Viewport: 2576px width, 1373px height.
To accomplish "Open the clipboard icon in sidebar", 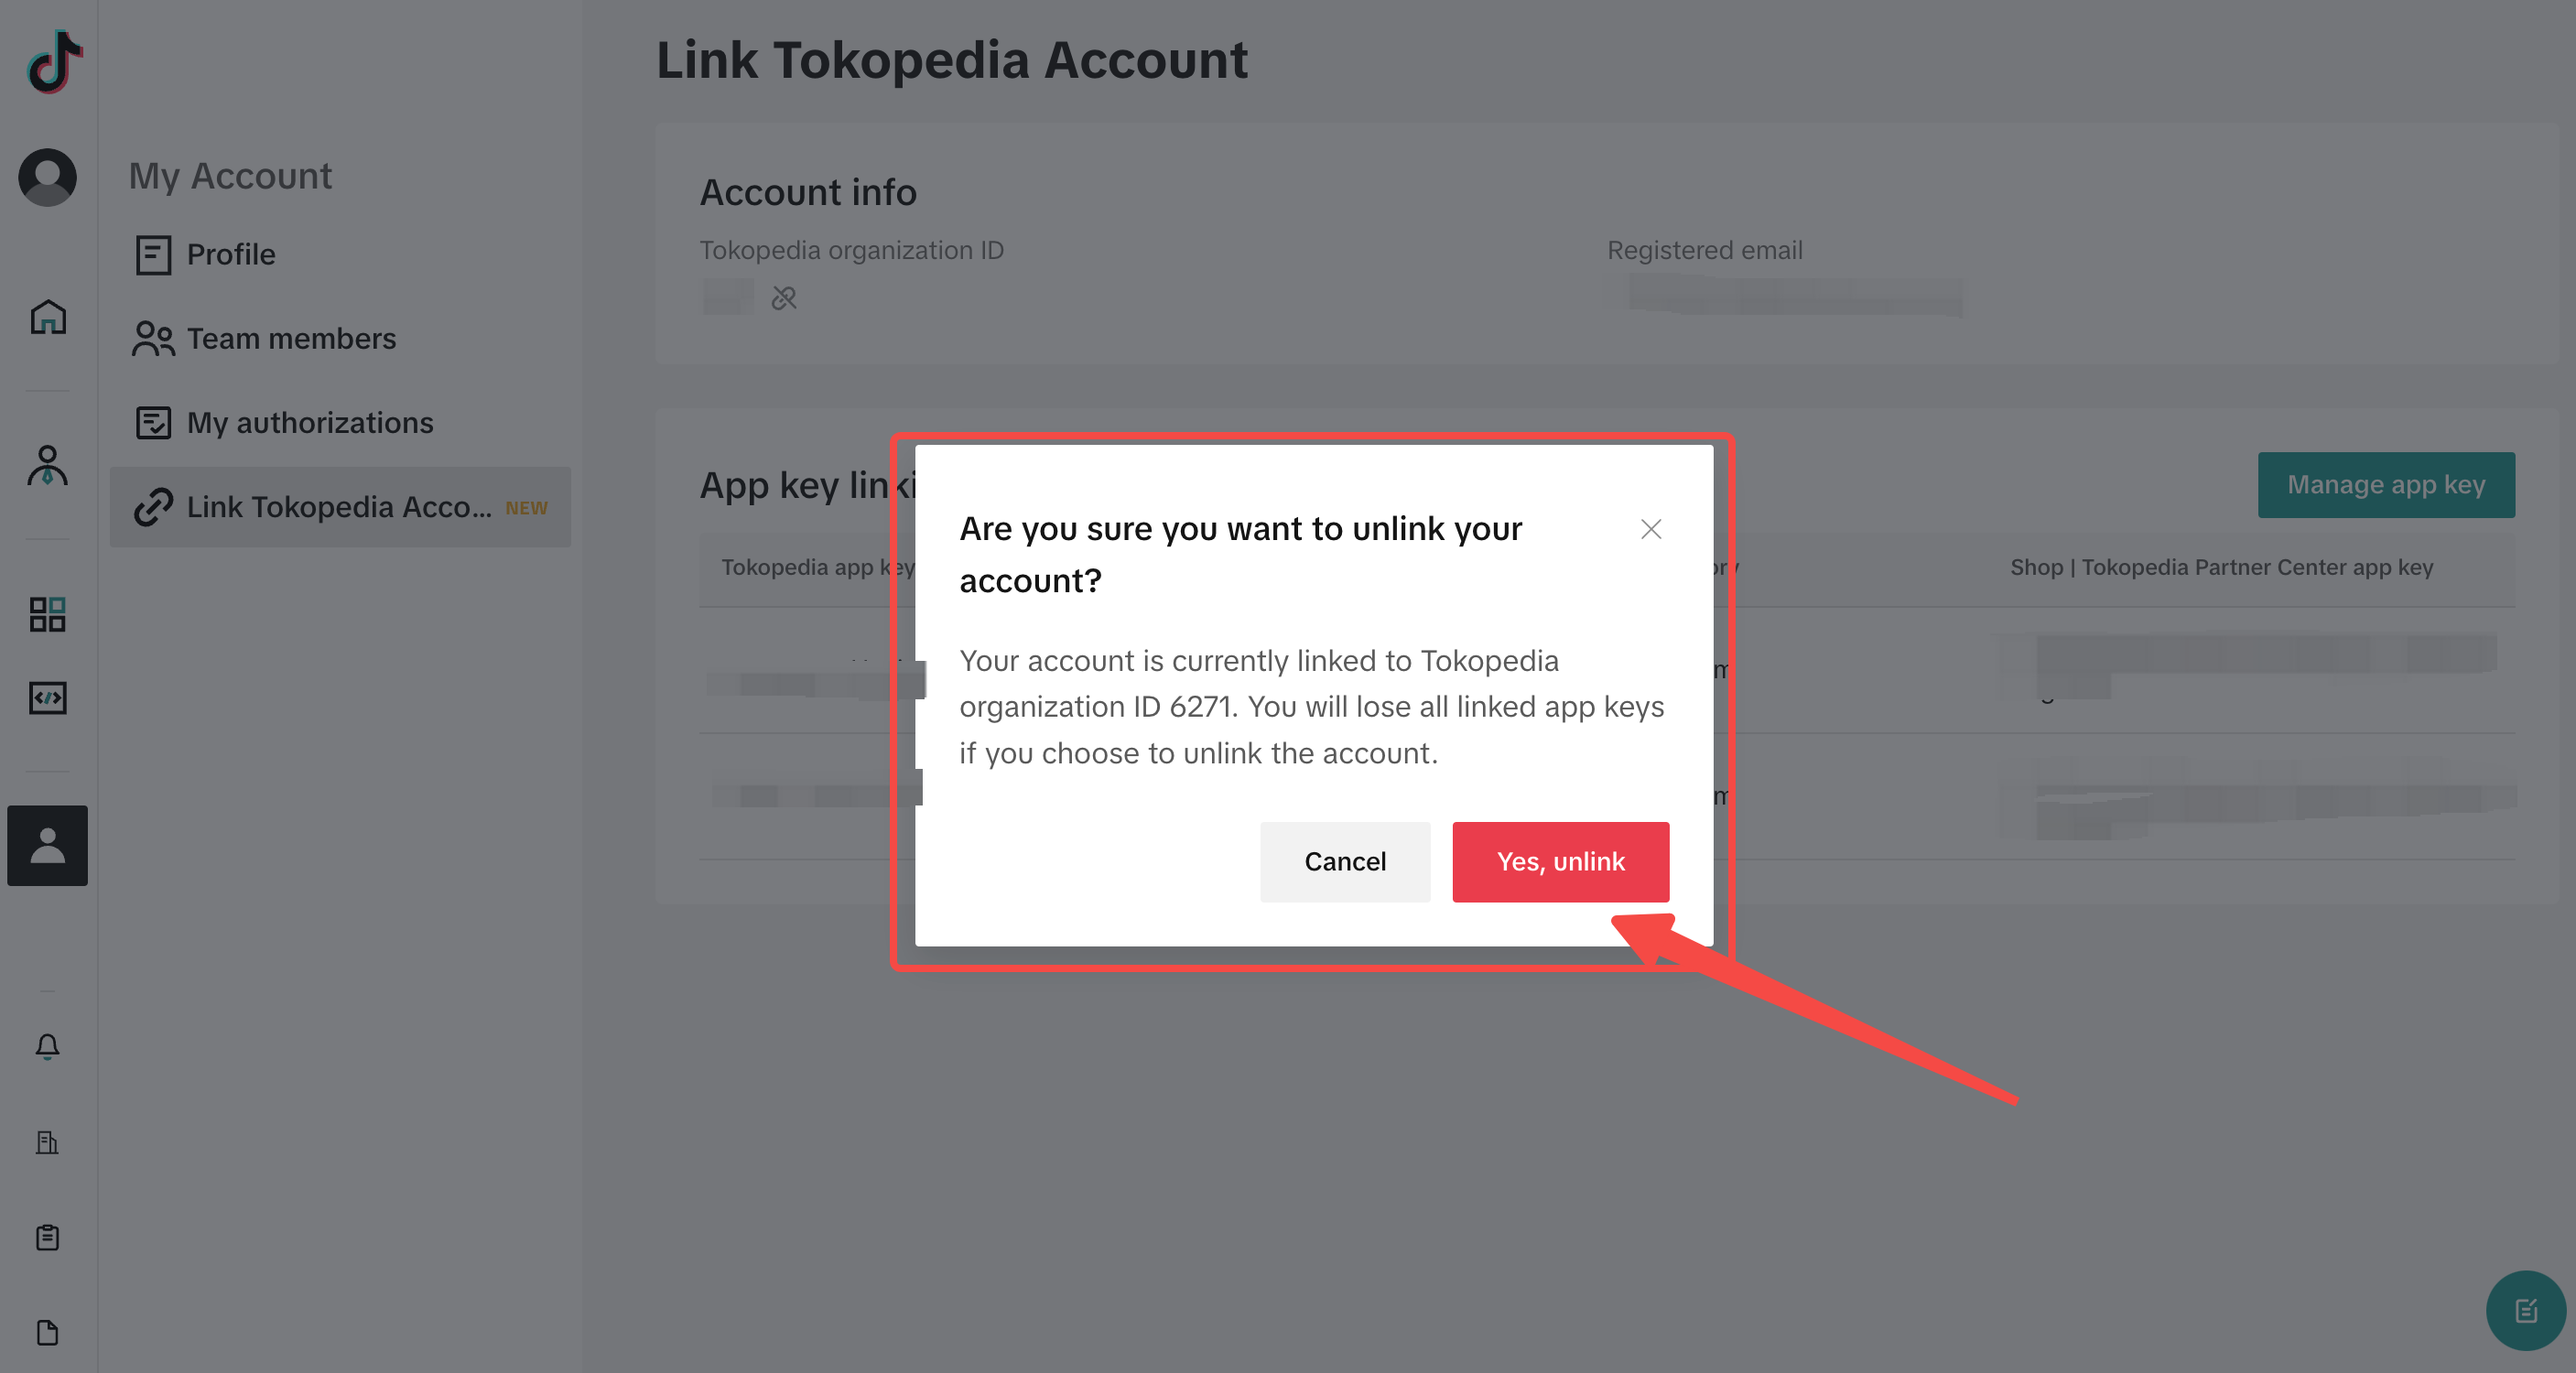I will point(47,1237).
